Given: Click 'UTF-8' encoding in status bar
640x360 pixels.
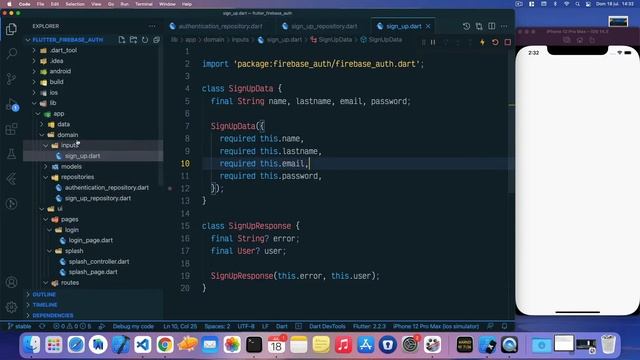Looking at the screenshot, I should tap(246, 326).
